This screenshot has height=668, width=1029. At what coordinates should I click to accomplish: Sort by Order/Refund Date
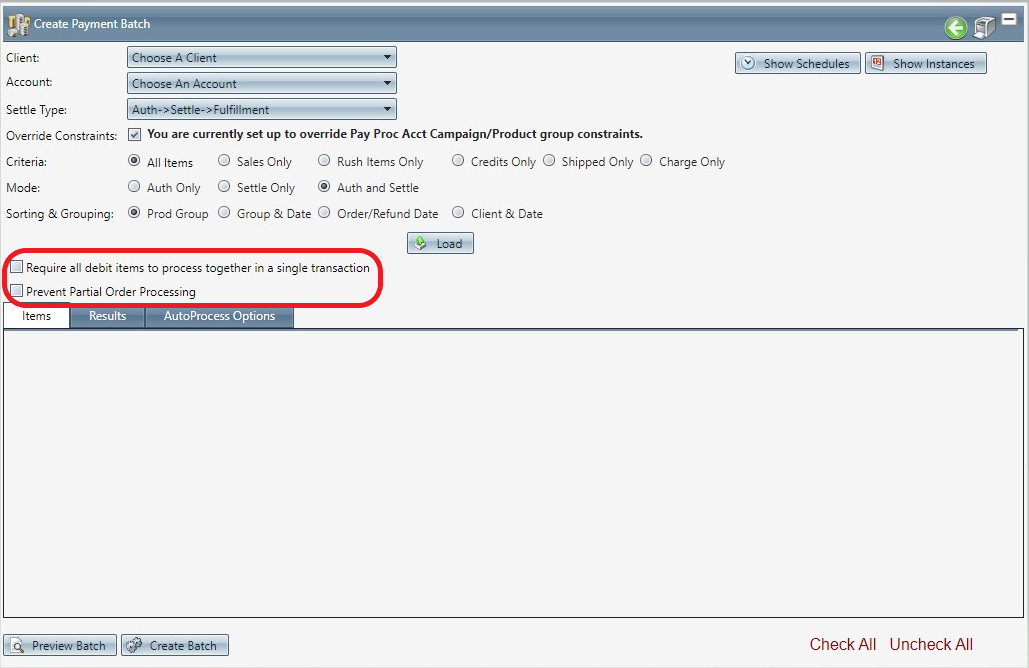pos(324,213)
